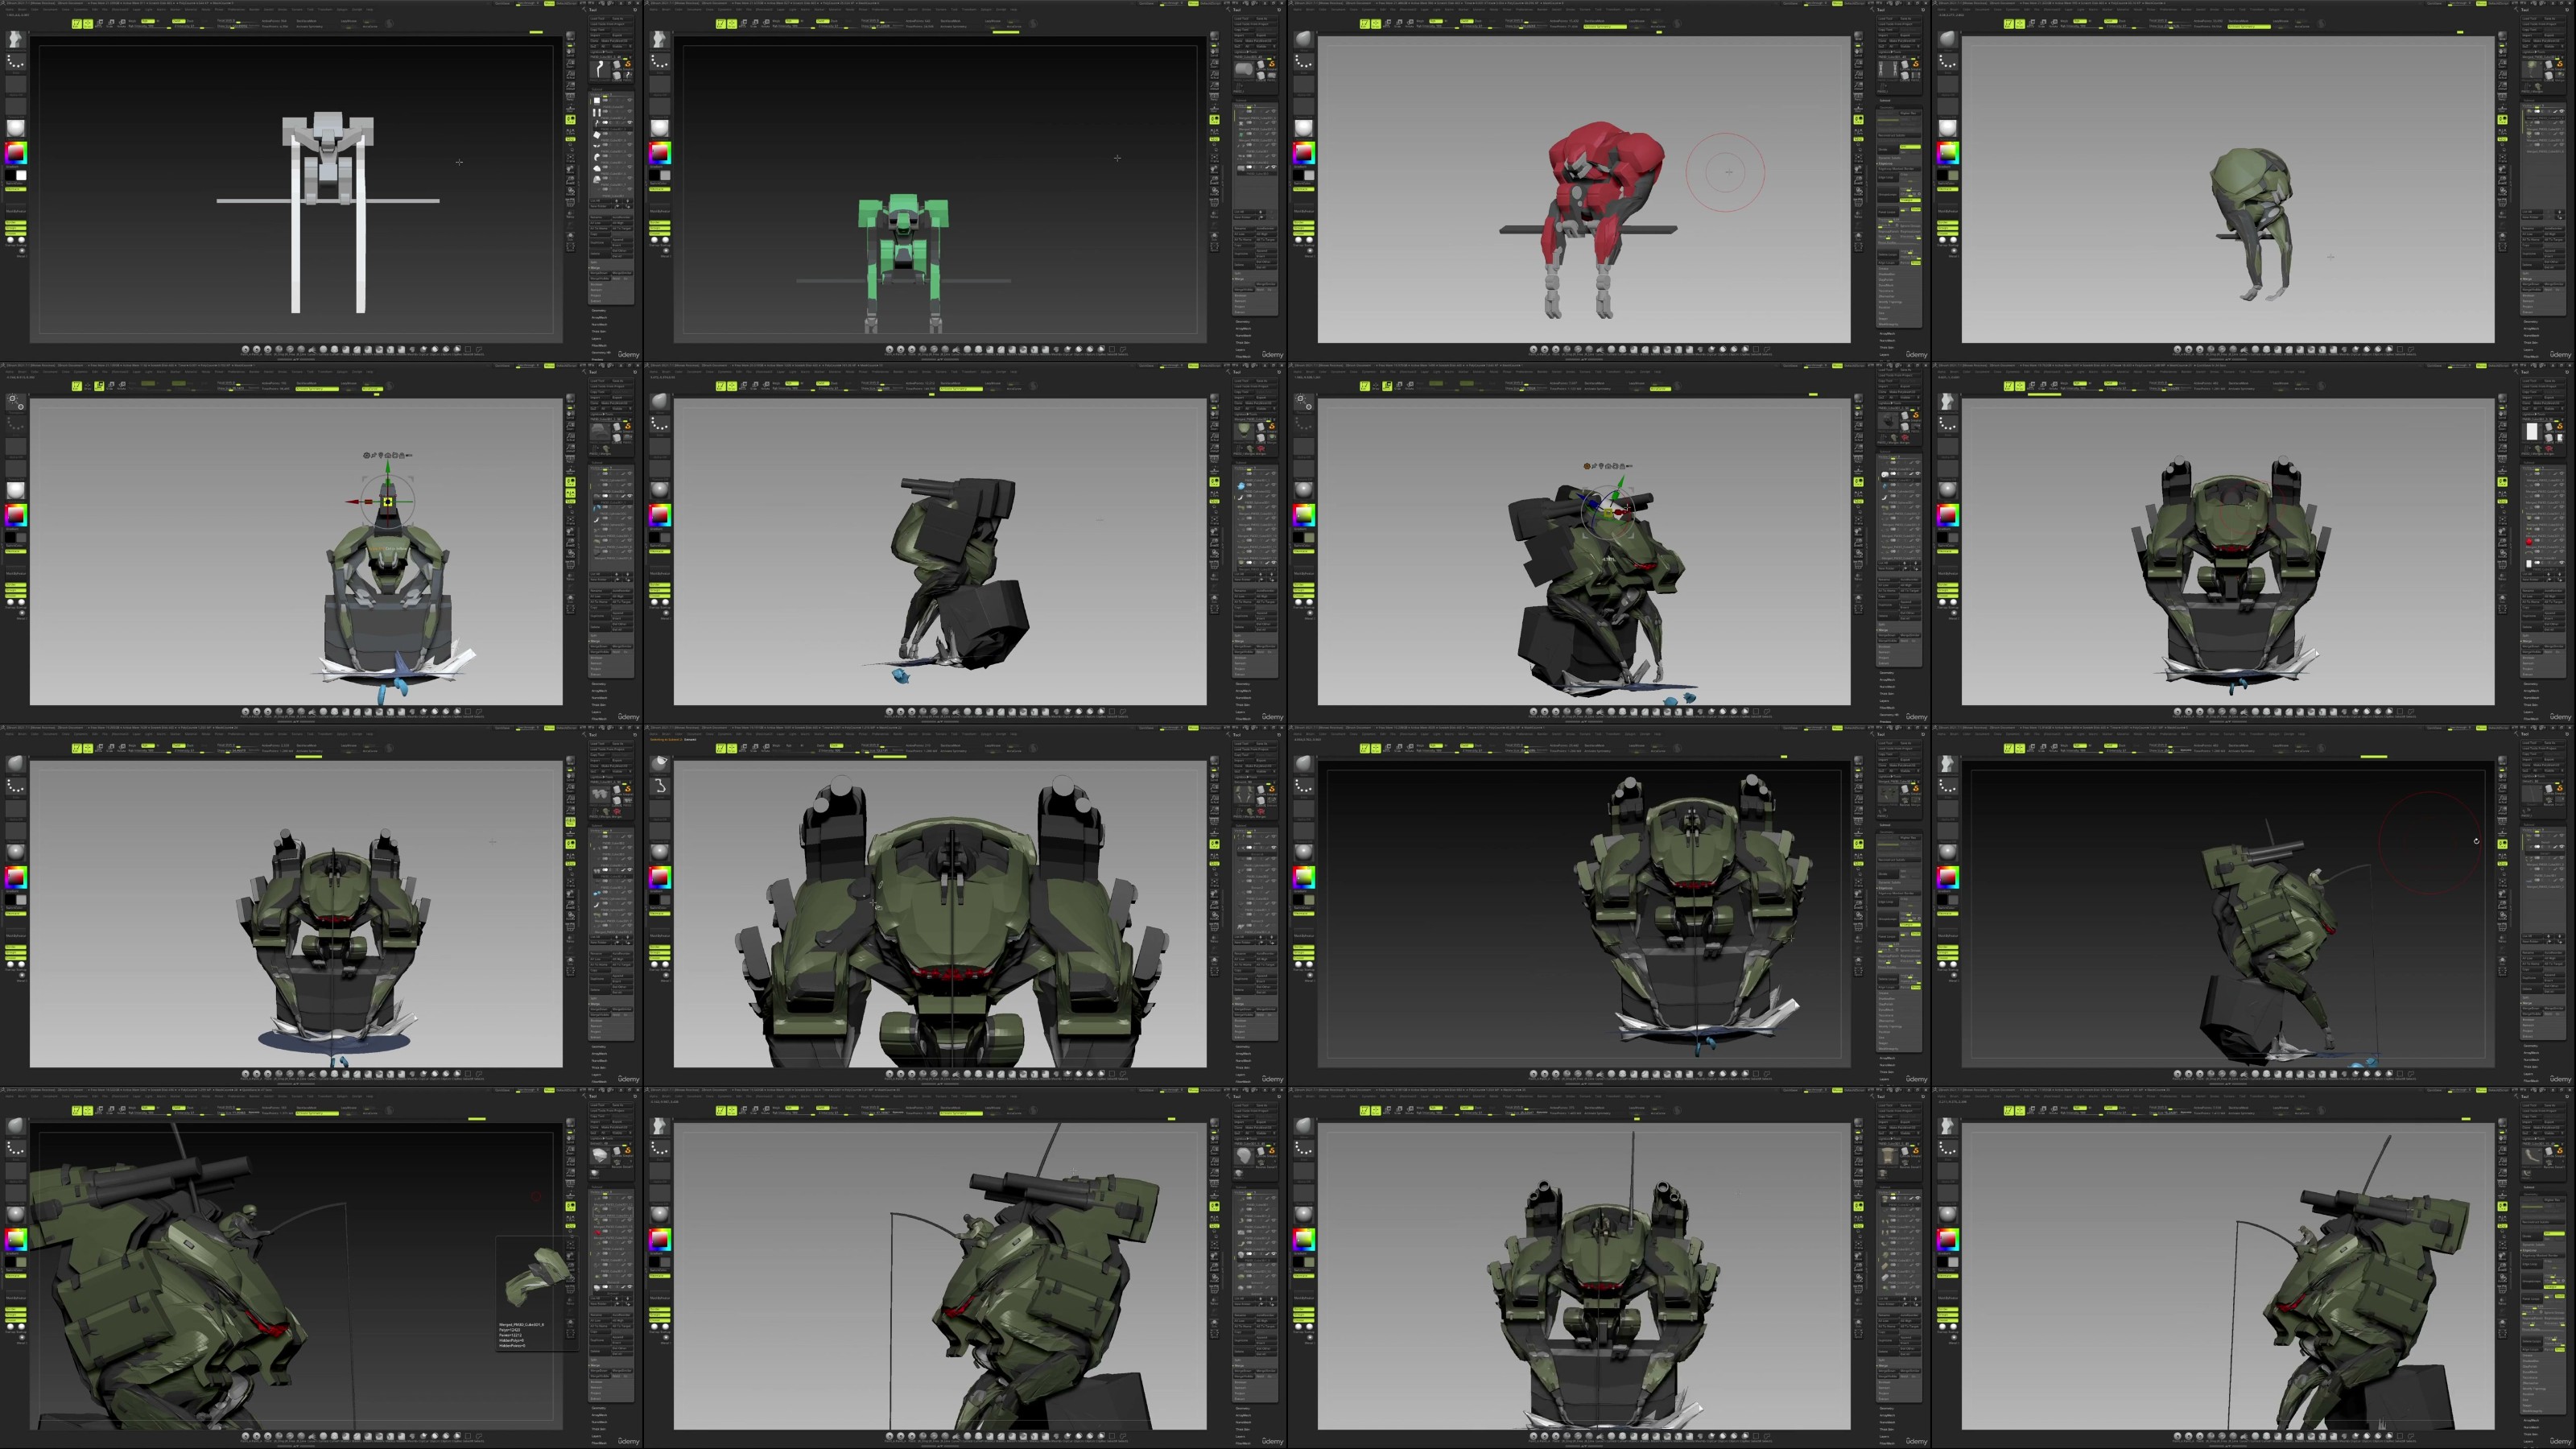
Task: Expand DynaMesh section in red mech screenshot
Action: click(x=1886, y=285)
